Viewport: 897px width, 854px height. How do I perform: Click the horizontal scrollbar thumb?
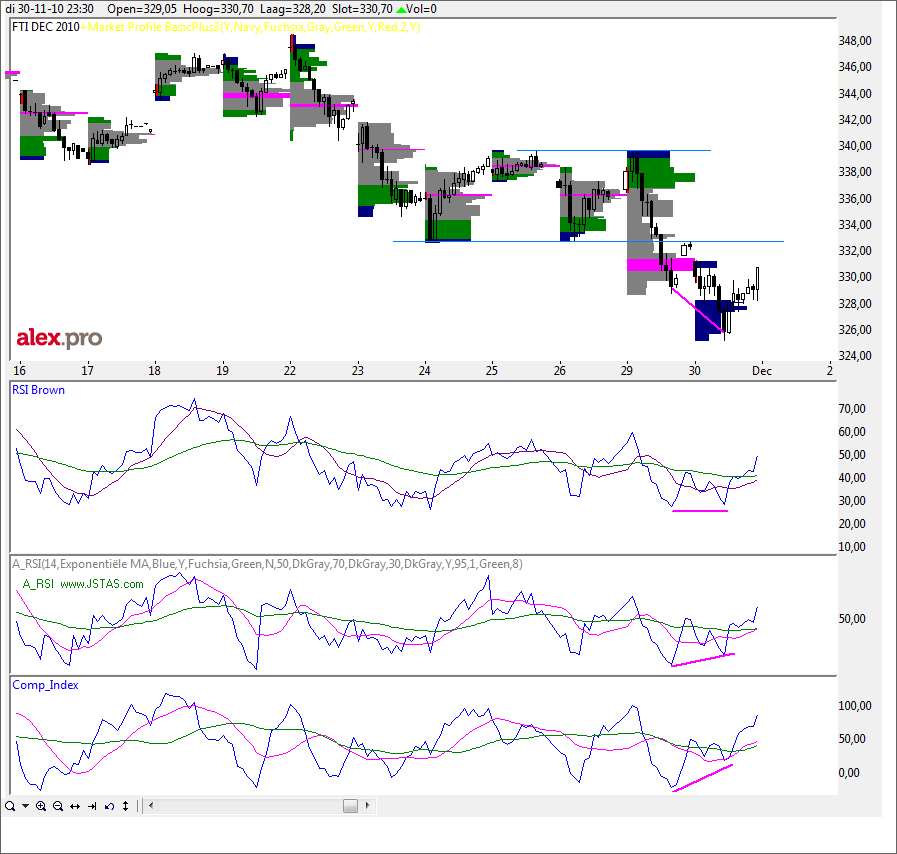tap(350, 806)
